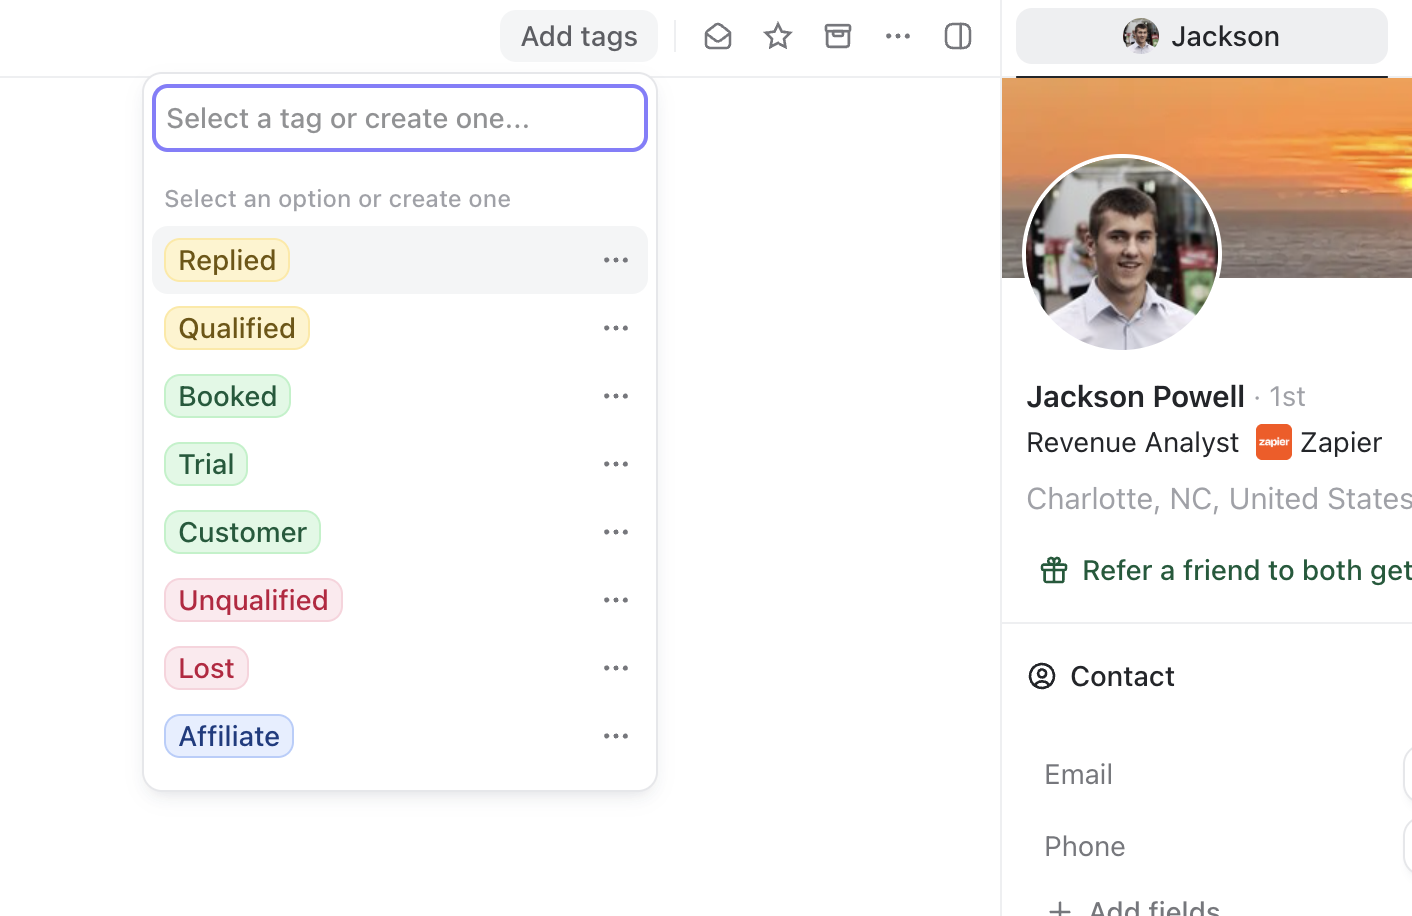Click the gift icon beside Refer a friend

coord(1054,570)
